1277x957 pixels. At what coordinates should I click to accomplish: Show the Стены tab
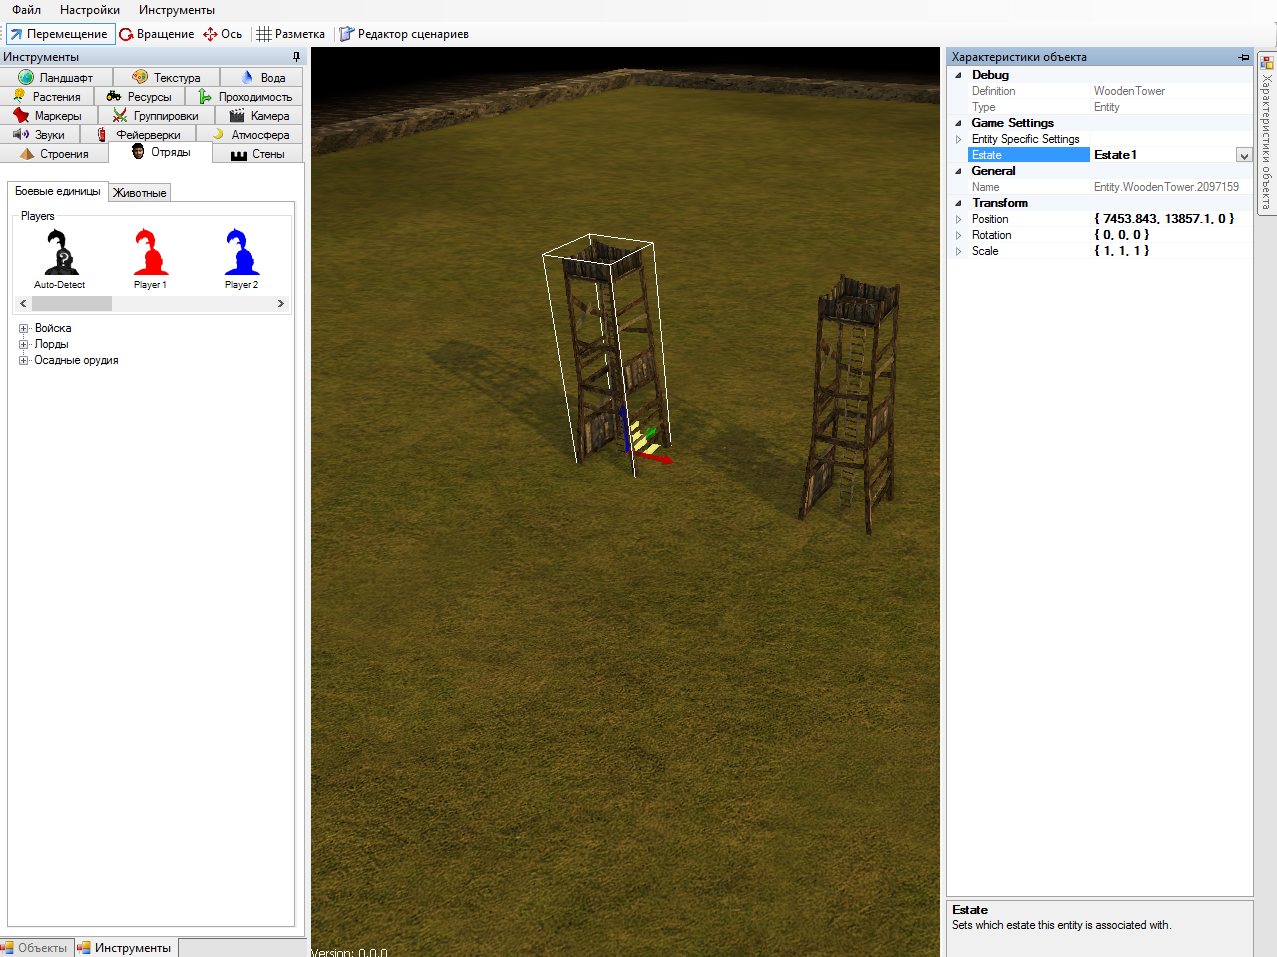pyautogui.click(x=258, y=153)
